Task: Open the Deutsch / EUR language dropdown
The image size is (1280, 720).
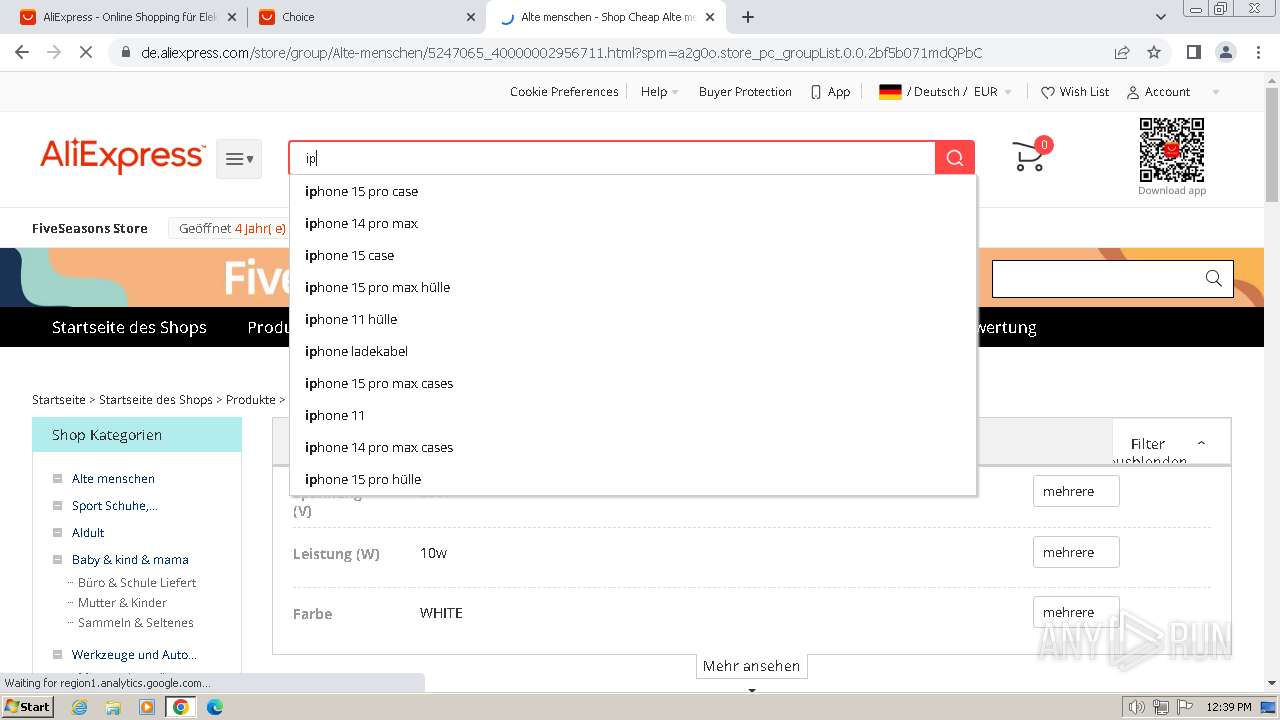Action: click(945, 91)
